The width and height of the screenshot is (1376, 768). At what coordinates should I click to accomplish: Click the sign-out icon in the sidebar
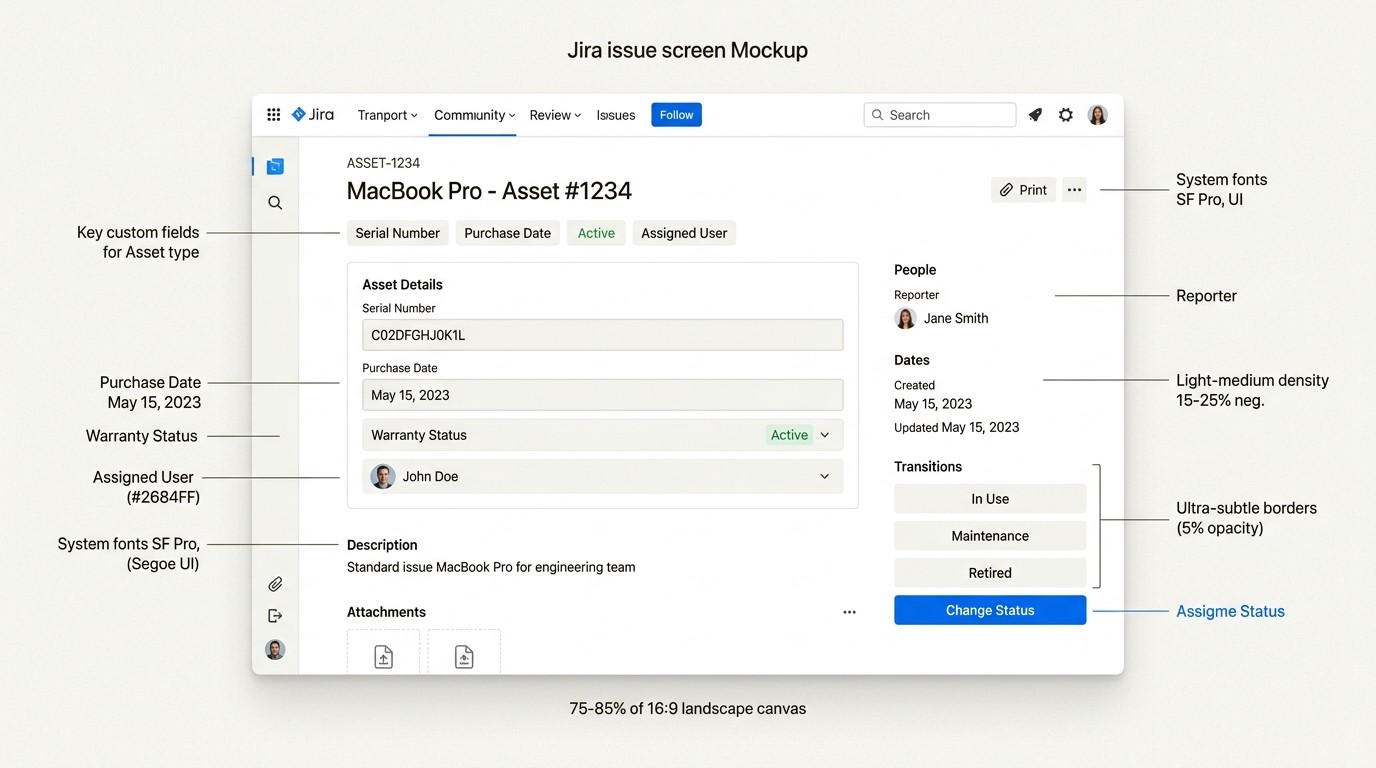tap(275, 615)
